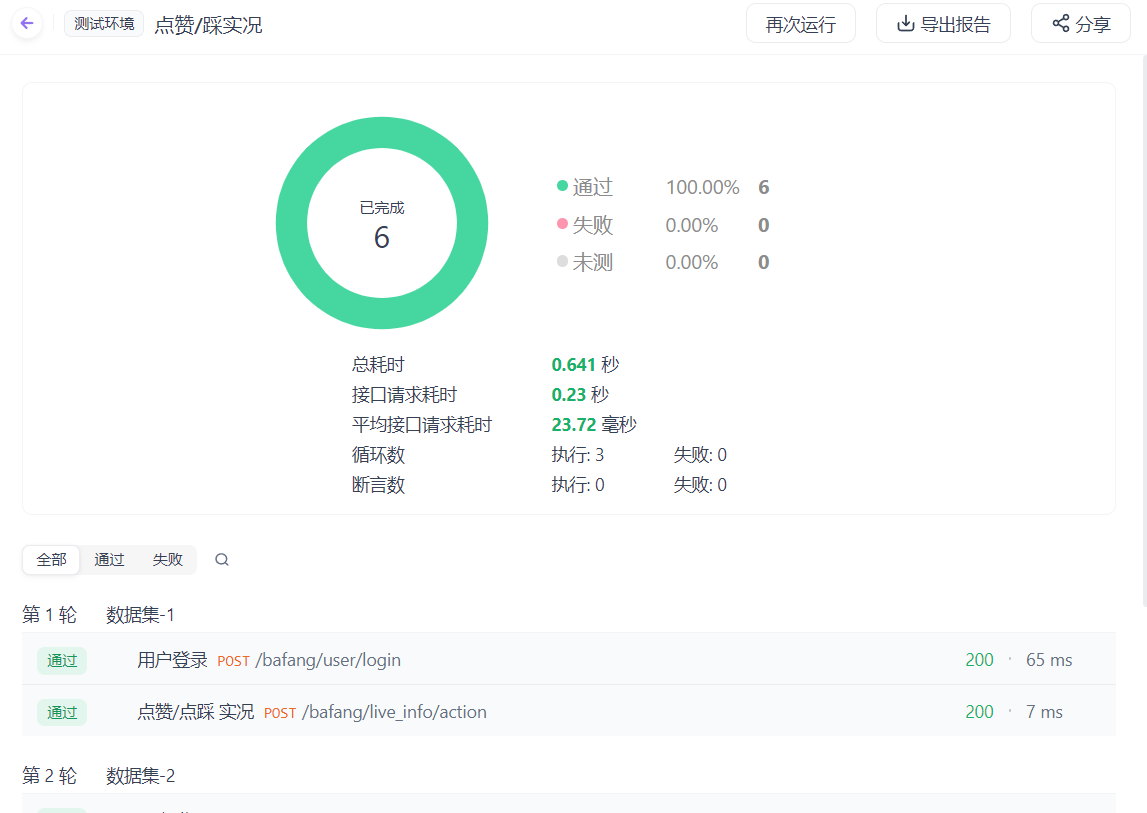Click the 测试环境 environment tag
Screen dimensions: 1147x813
(104, 24)
